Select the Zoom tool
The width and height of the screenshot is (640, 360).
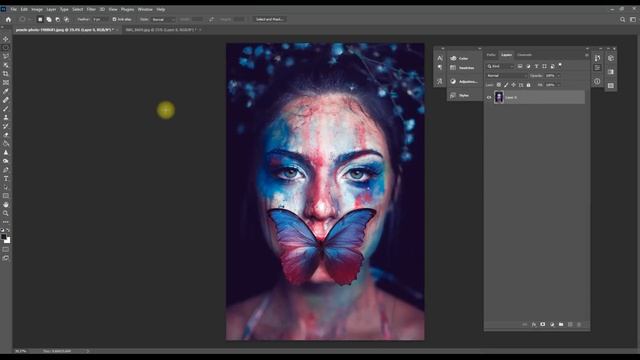[x=6, y=213]
